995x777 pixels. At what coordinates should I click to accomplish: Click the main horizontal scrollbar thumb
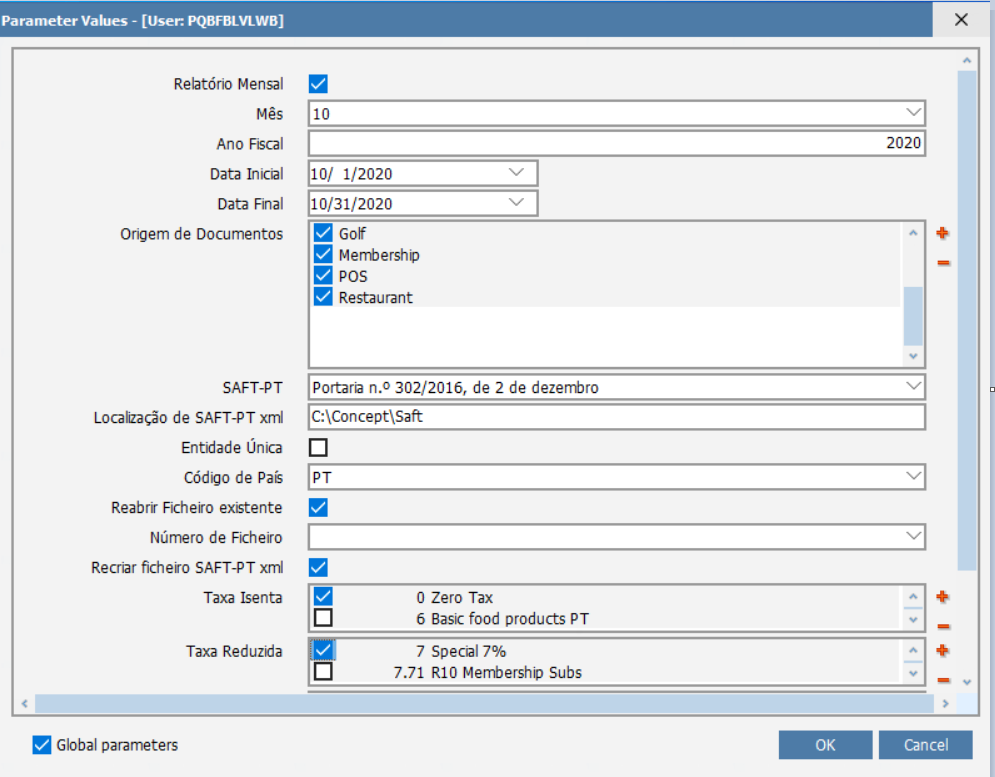click(484, 703)
